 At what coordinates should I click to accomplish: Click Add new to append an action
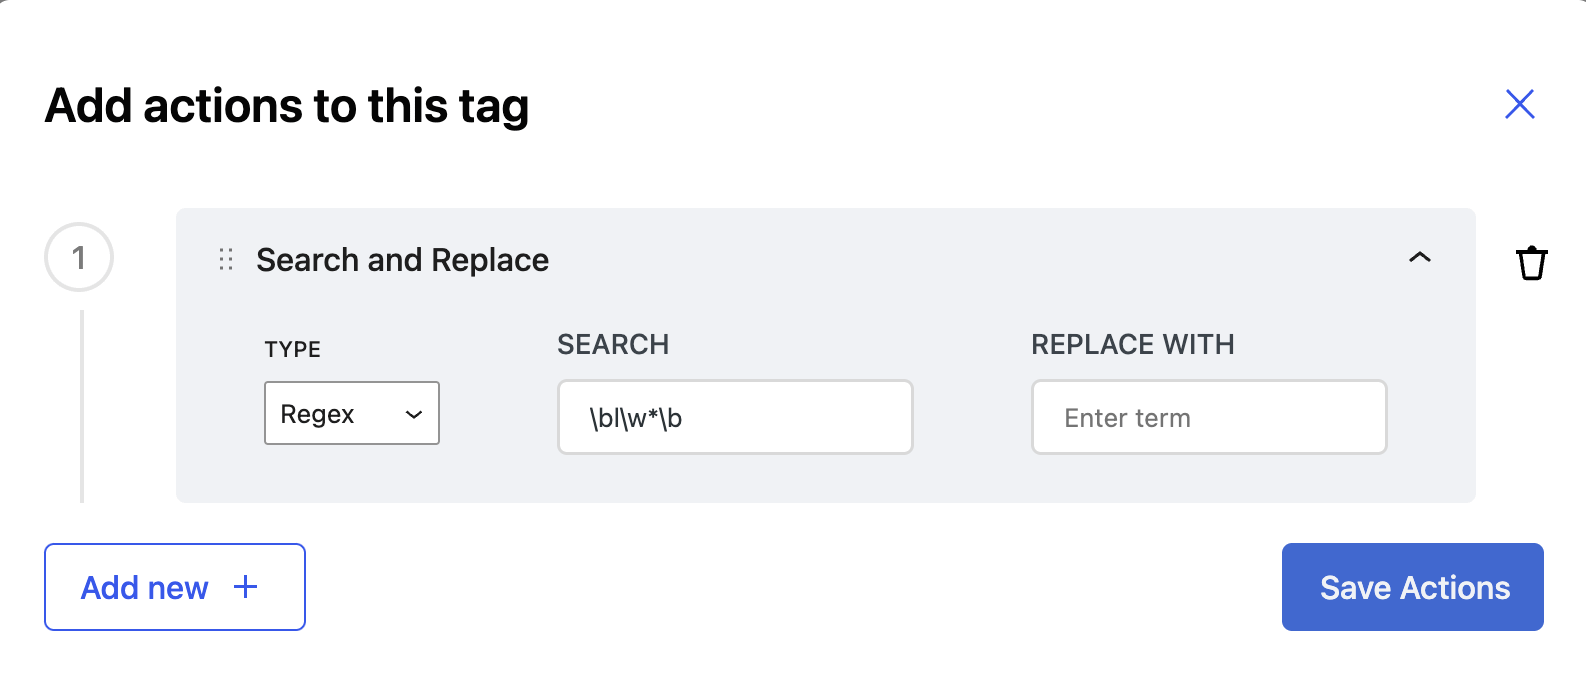point(174,587)
